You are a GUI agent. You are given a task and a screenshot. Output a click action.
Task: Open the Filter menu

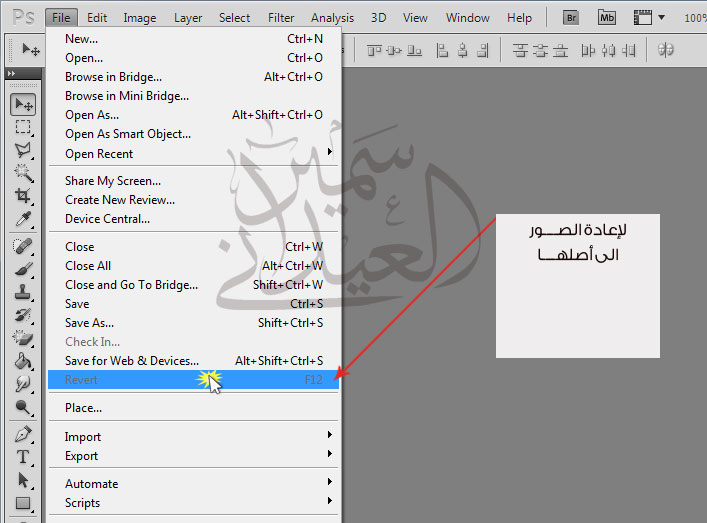click(281, 17)
